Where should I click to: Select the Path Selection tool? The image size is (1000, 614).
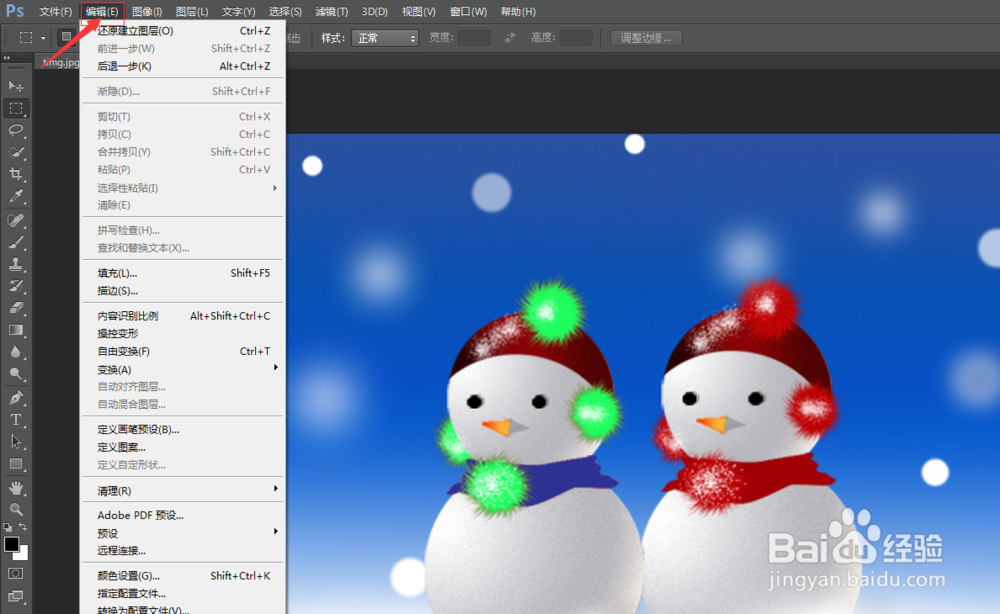[x=16, y=441]
